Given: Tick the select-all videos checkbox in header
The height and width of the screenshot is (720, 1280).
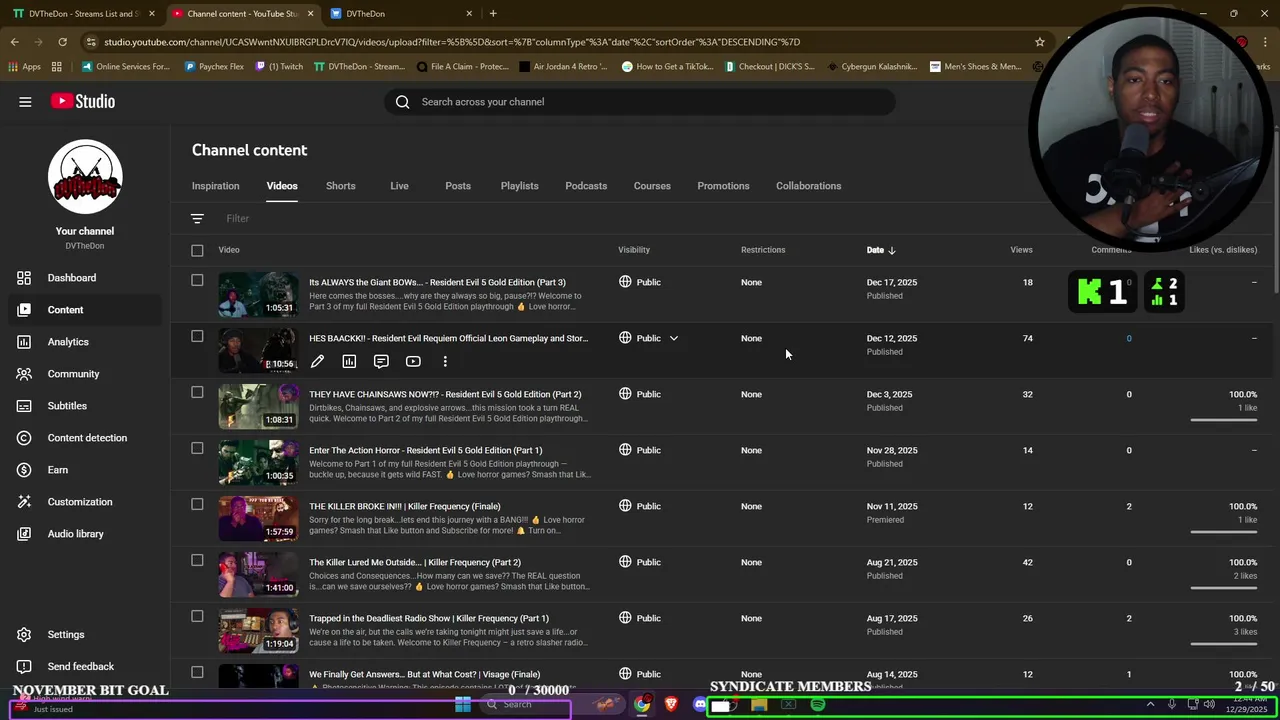Looking at the screenshot, I should (197, 250).
